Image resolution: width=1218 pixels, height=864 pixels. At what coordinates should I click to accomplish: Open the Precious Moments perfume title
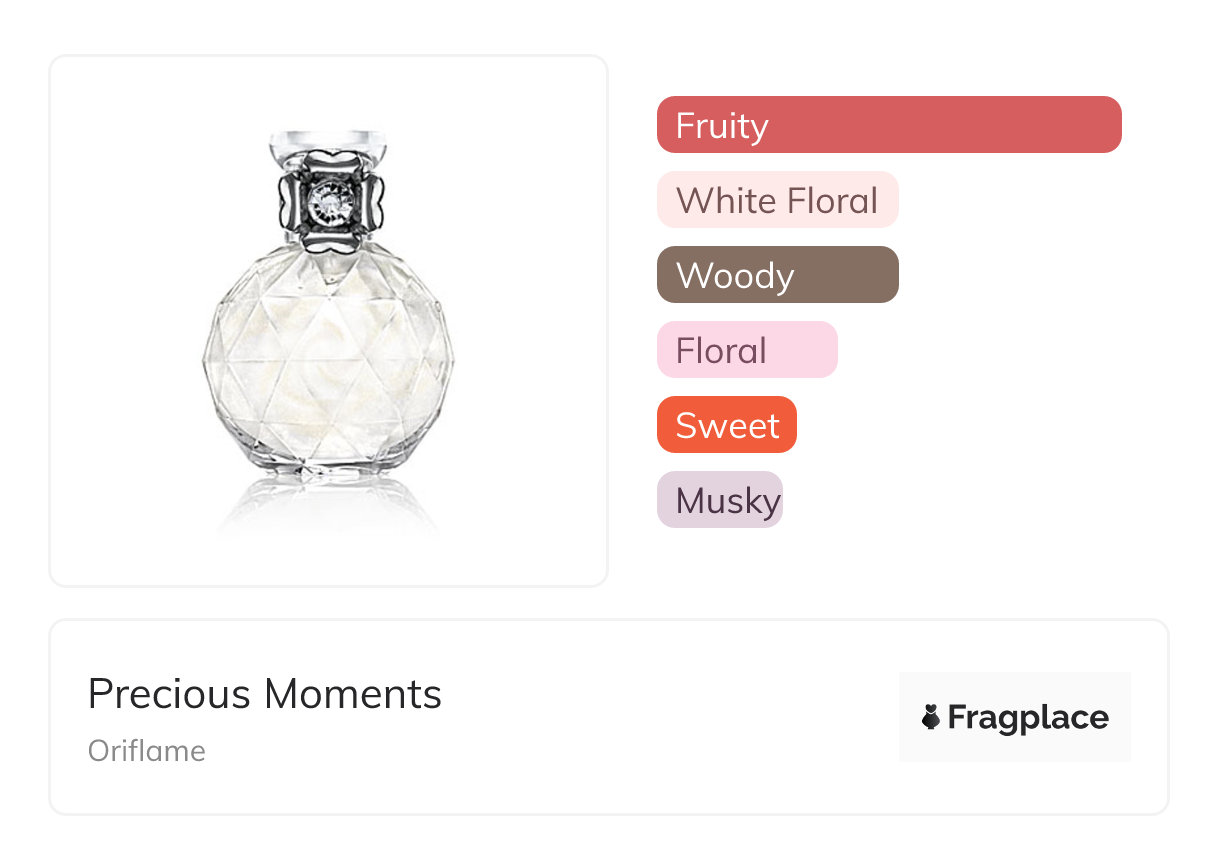pyautogui.click(x=265, y=694)
